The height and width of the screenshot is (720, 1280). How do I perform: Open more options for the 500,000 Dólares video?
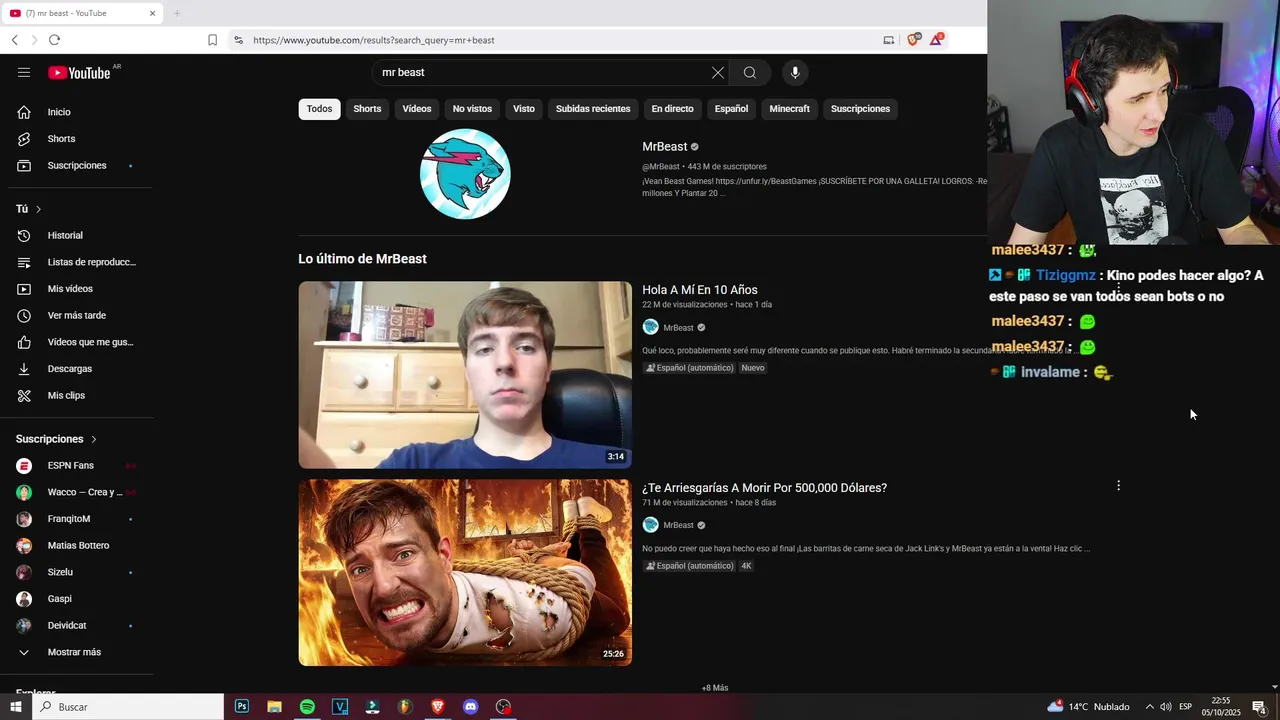pyautogui.click(x=1118, y=486)
